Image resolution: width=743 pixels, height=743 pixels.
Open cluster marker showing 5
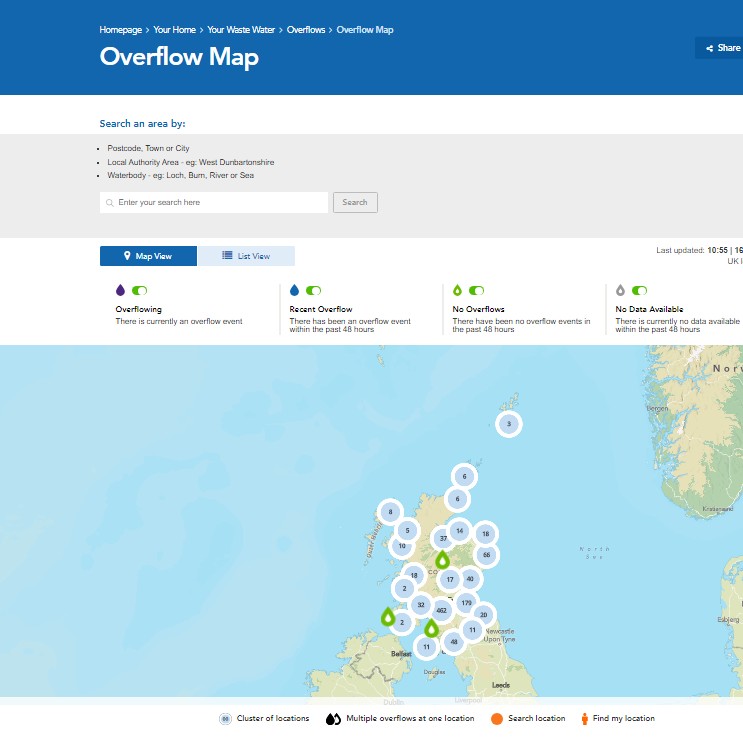coord(407,531)
